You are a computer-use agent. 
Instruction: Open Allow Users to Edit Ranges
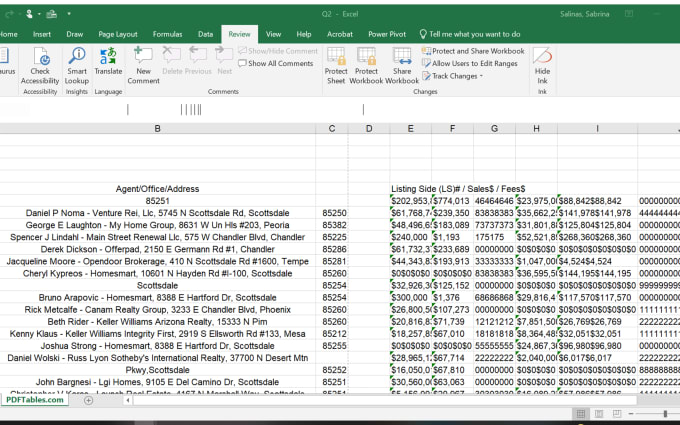coord(470,63)
